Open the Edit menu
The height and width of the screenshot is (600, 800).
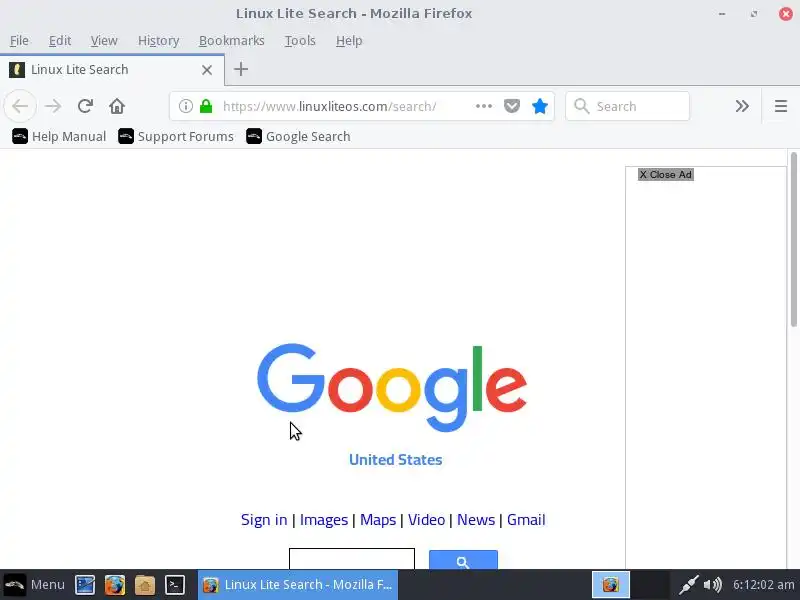coord(60,40)
